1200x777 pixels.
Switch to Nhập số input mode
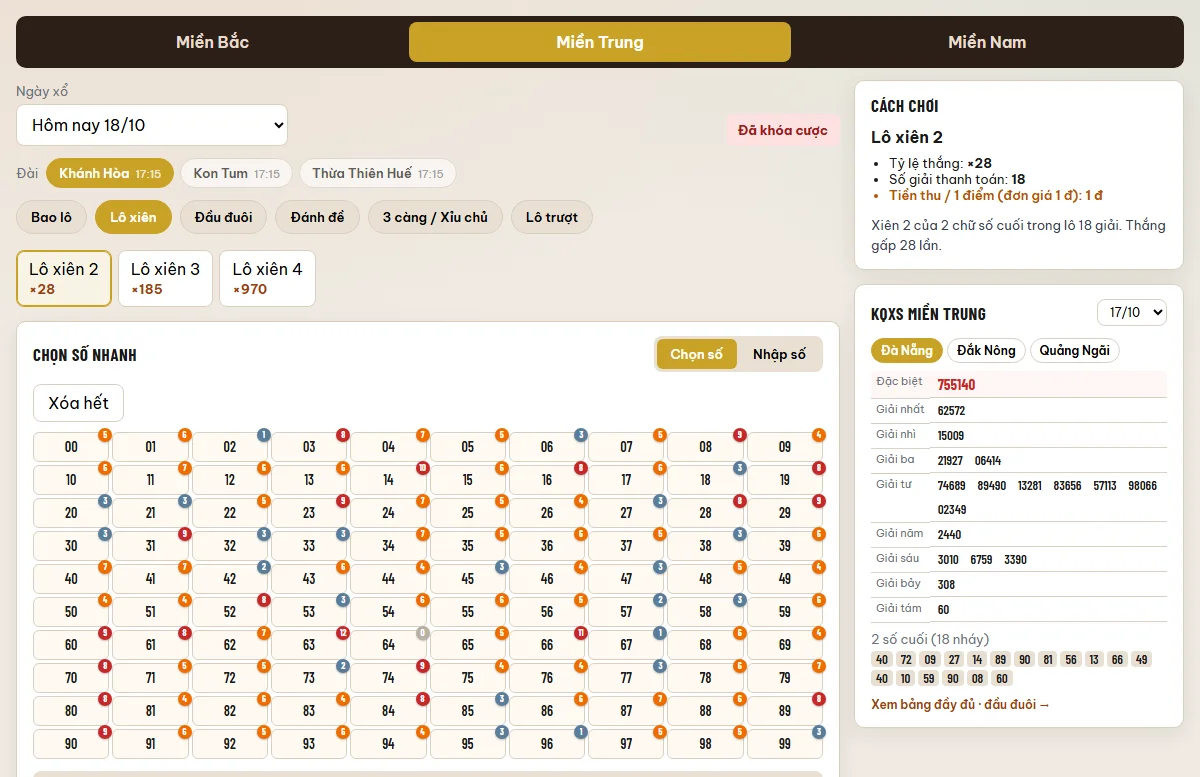coord(779,354)
